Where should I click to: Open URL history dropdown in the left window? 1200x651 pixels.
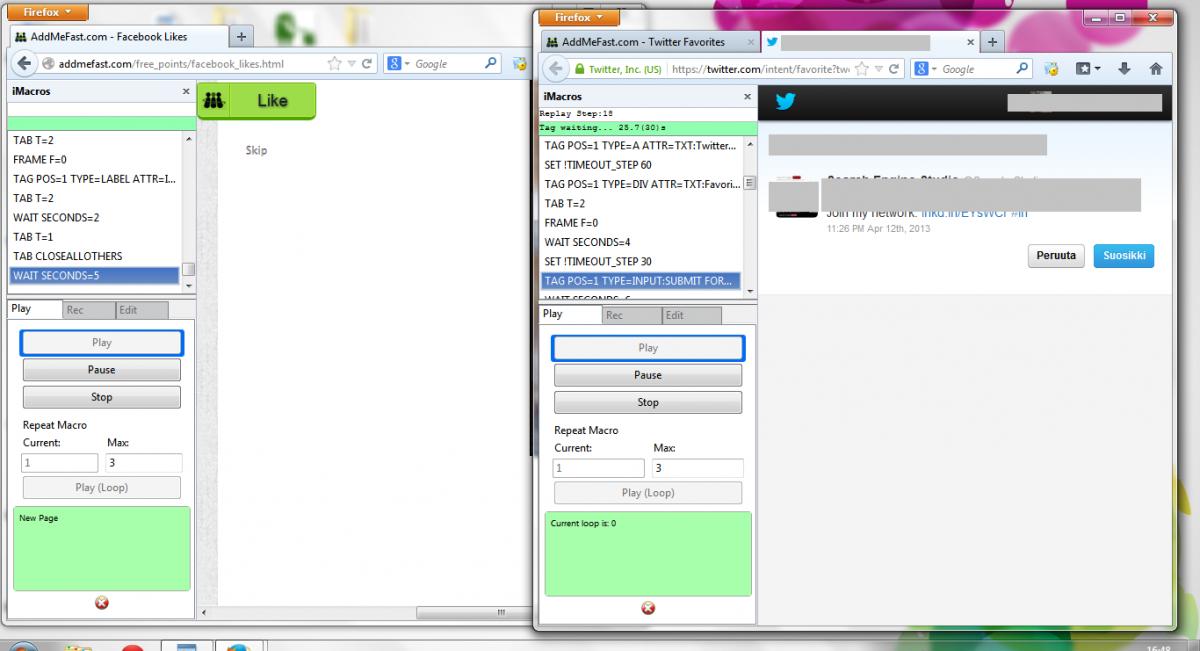[351, 63]
